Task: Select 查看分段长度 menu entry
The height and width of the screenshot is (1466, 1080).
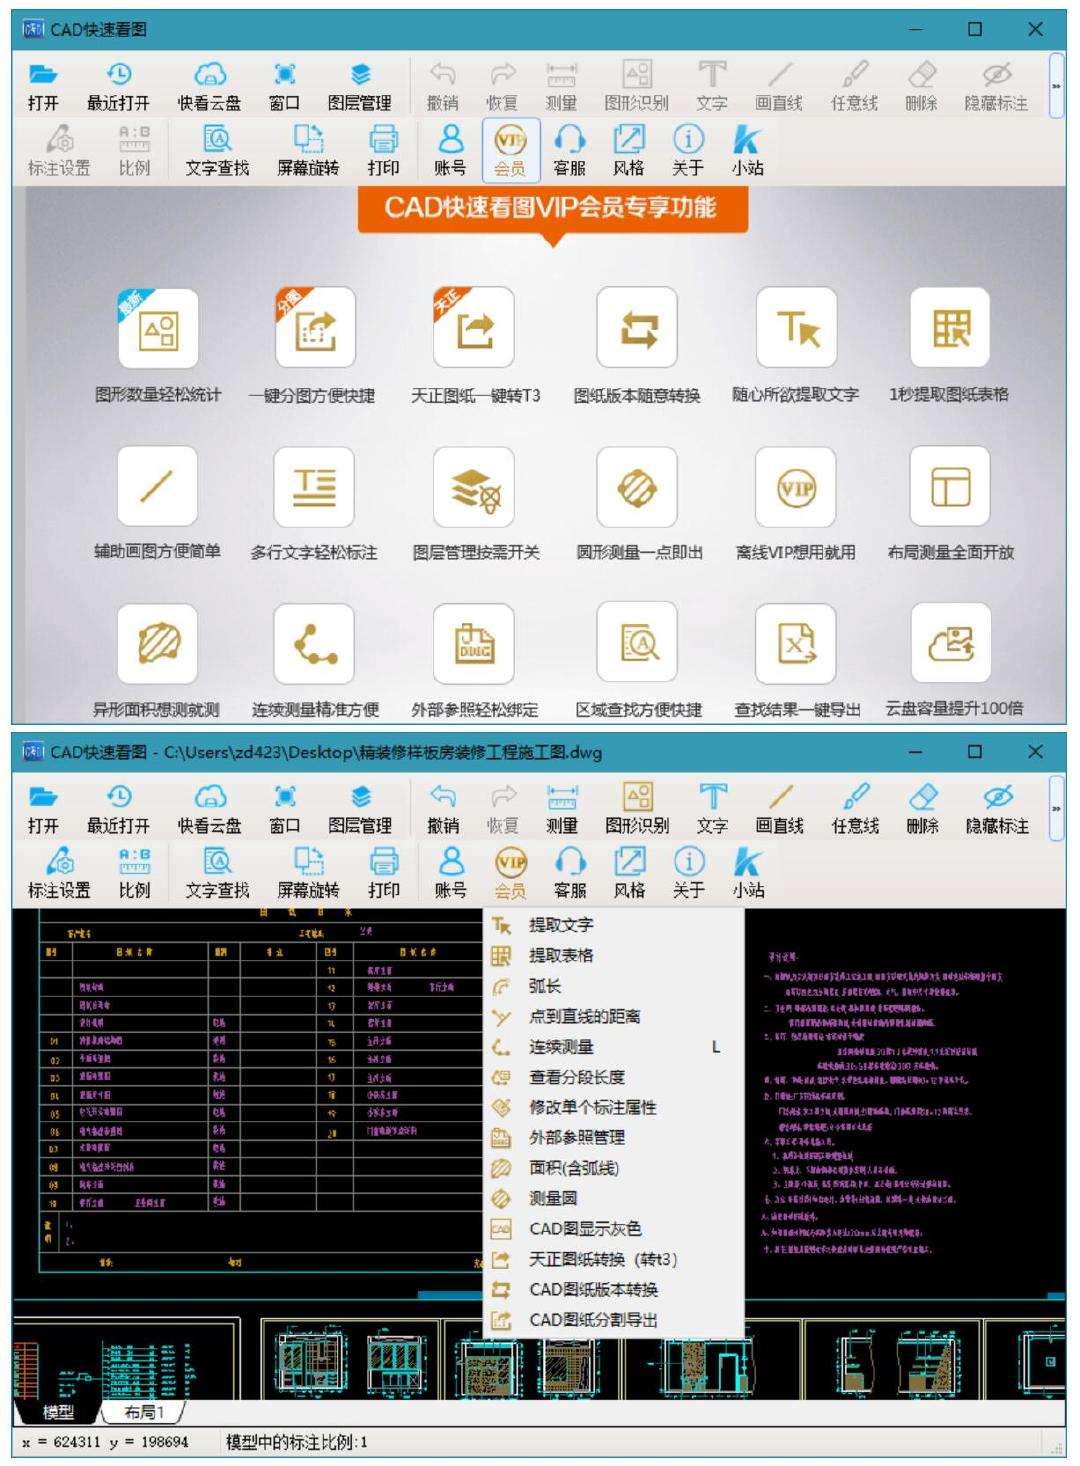Action: pyautogui.click(x=614, y=1077)
